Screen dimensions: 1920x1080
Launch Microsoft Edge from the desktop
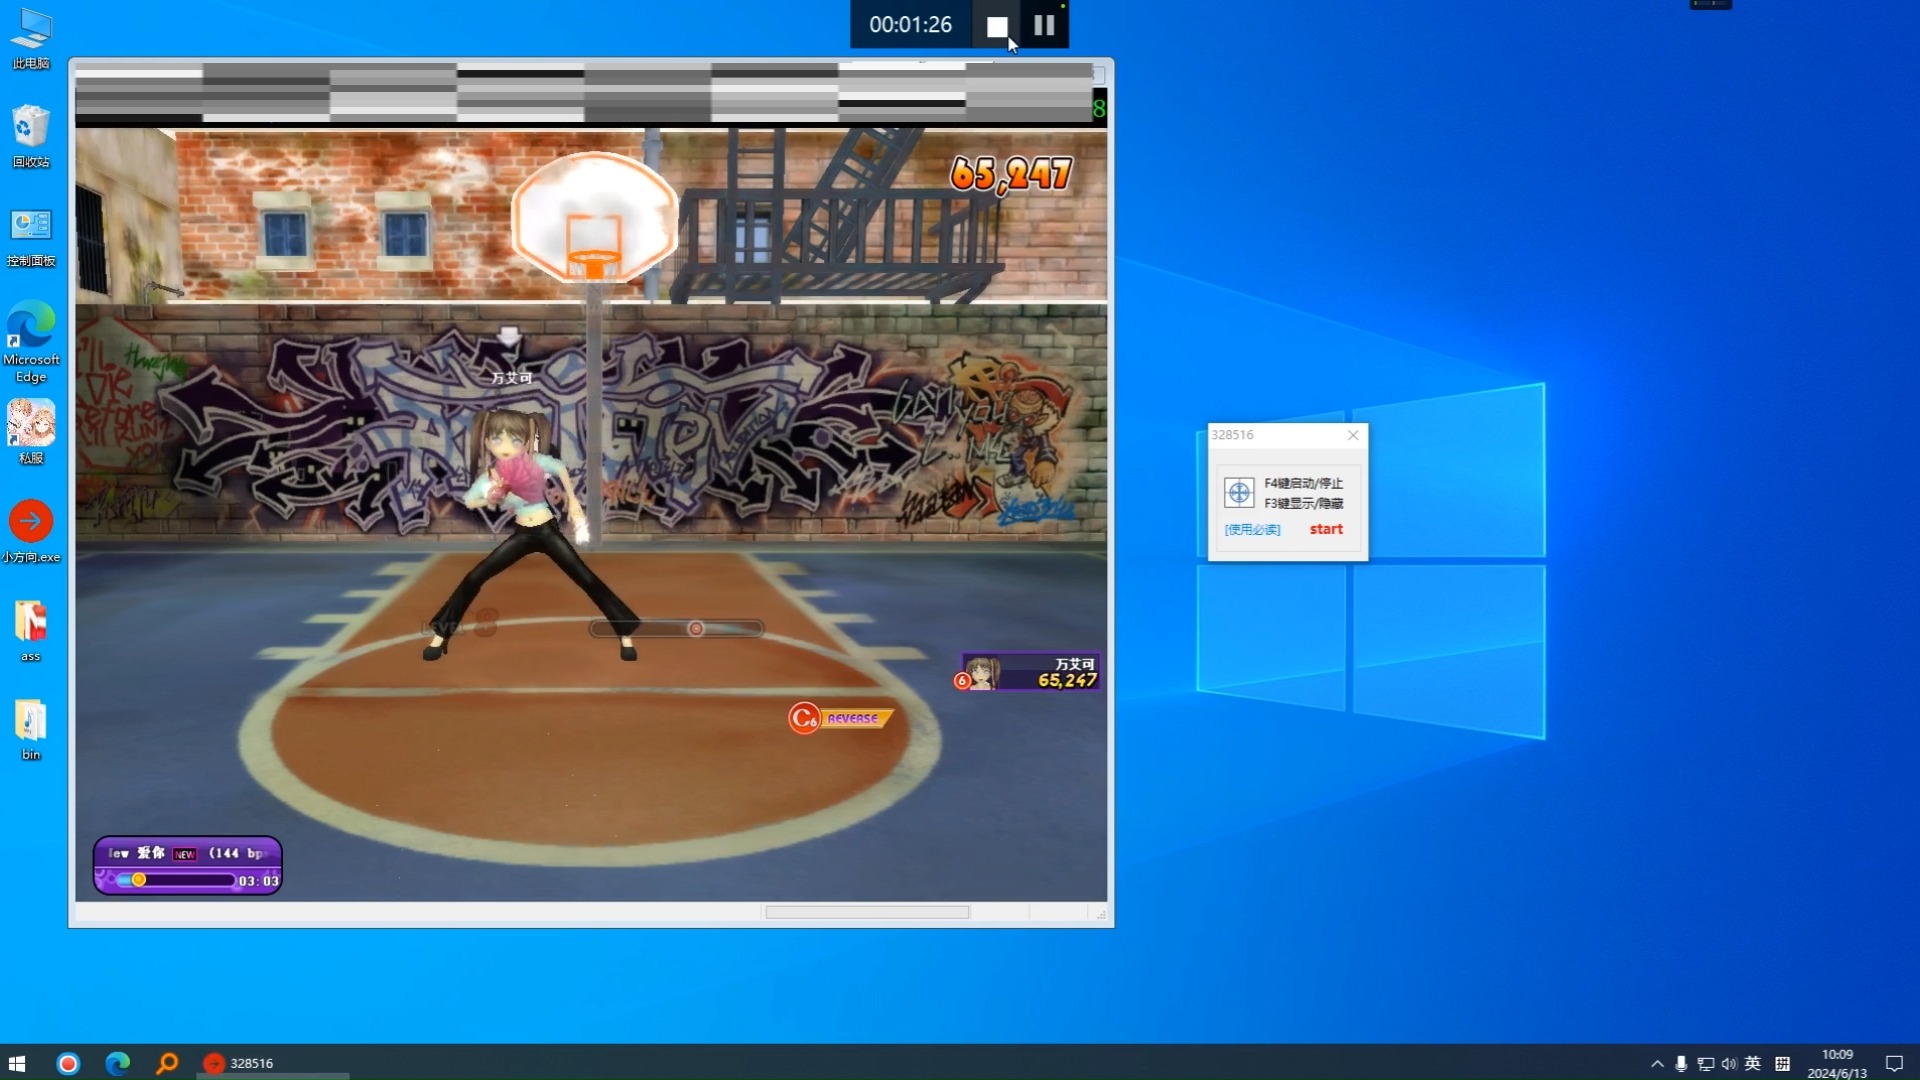(x=31, y=342)
